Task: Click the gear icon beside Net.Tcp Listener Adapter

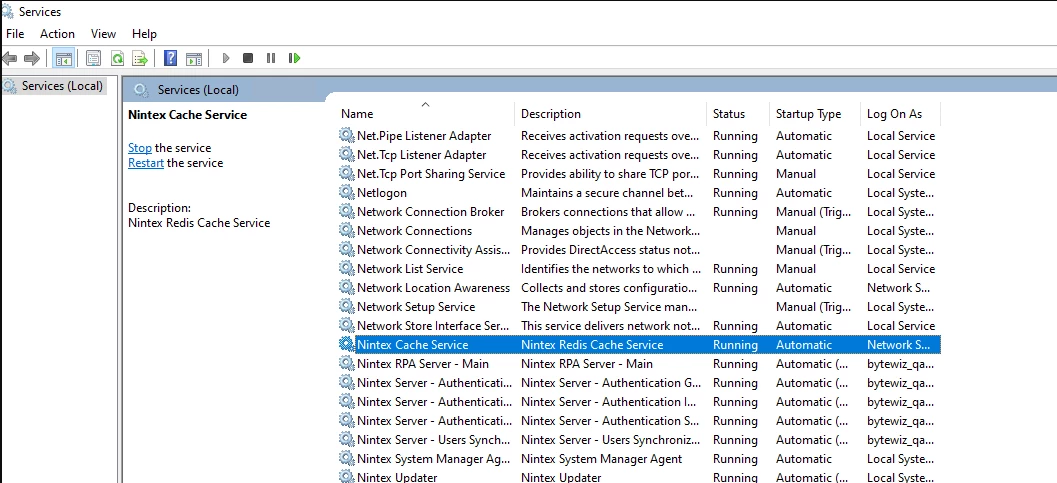Action: coord(346,154)
